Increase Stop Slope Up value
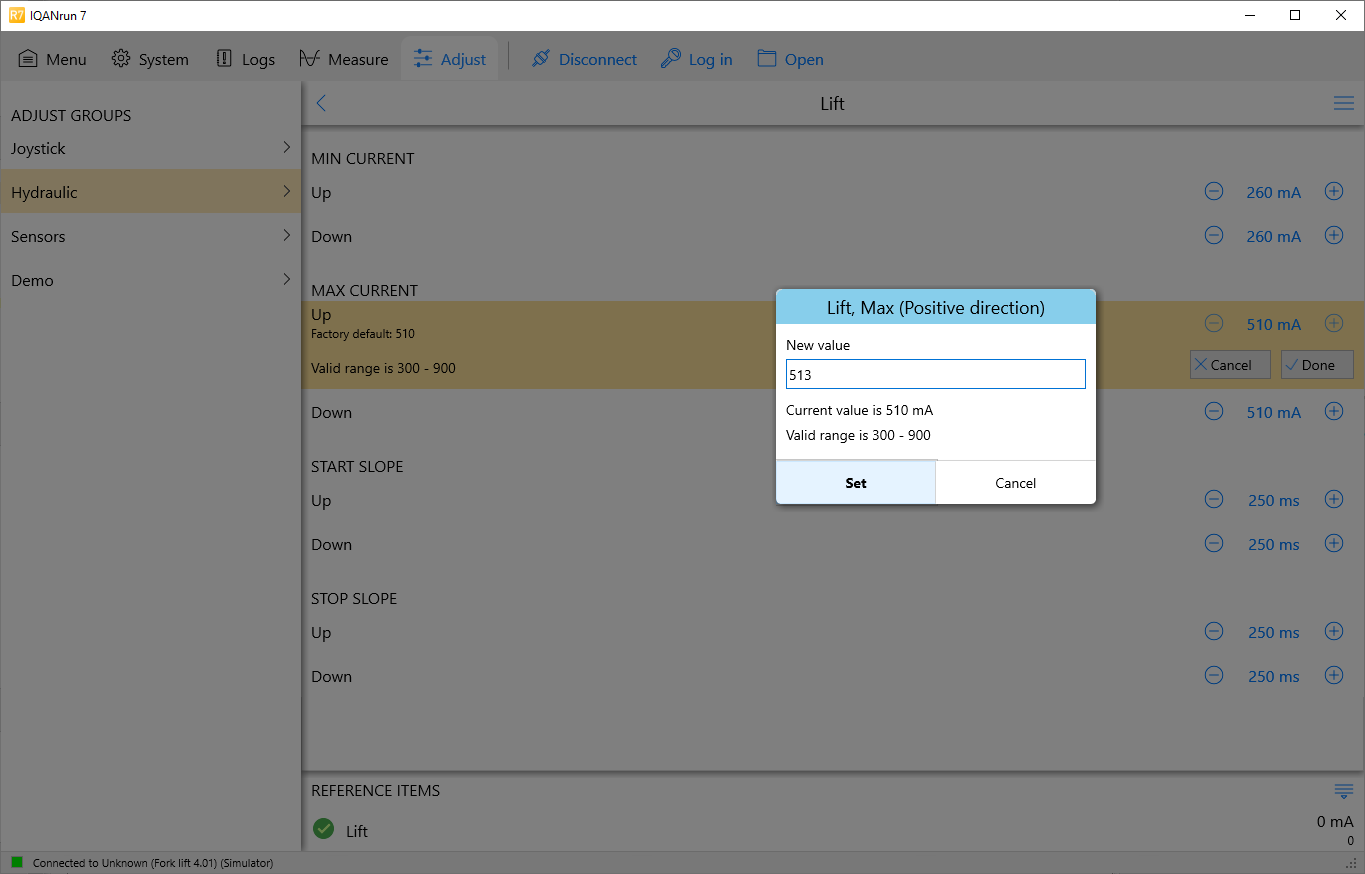This screenshot has width=1365, height=874. click(1334, 631)
